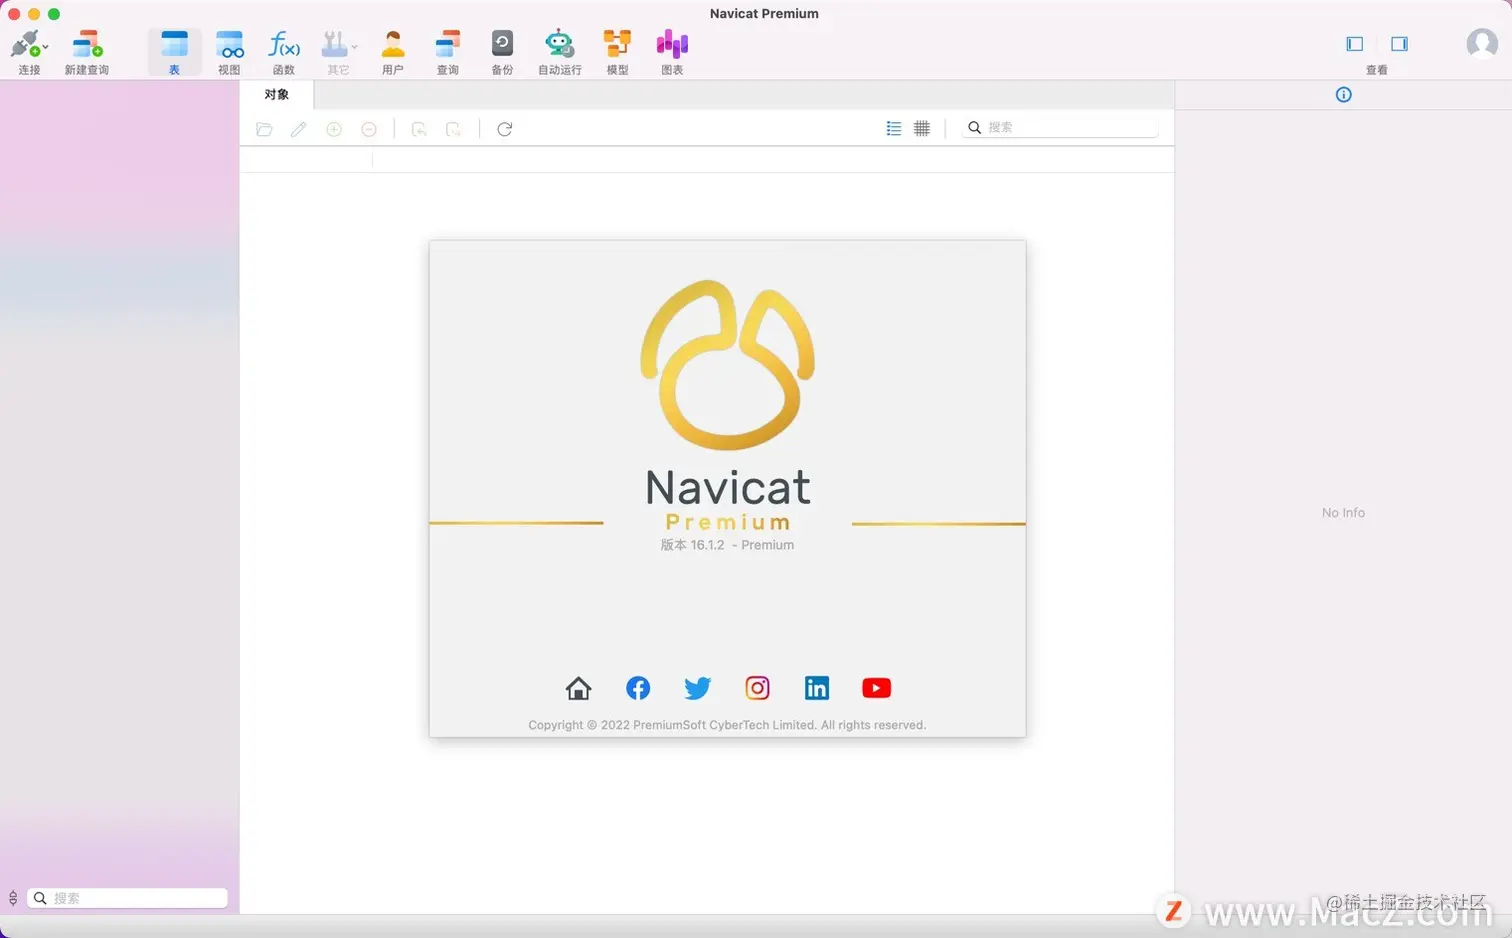Open the Instagram link icon
This screenshot has height=938, width=1512.
(x=758, y=688)
